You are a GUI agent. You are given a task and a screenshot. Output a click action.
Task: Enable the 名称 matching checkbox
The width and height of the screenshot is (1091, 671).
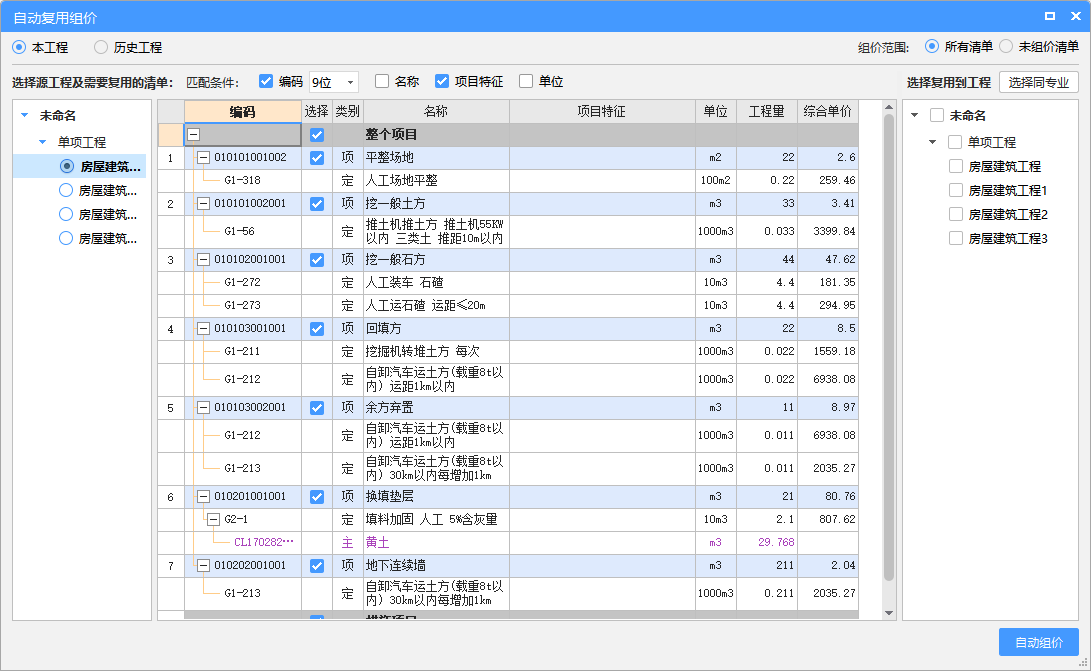click(382, 82)
